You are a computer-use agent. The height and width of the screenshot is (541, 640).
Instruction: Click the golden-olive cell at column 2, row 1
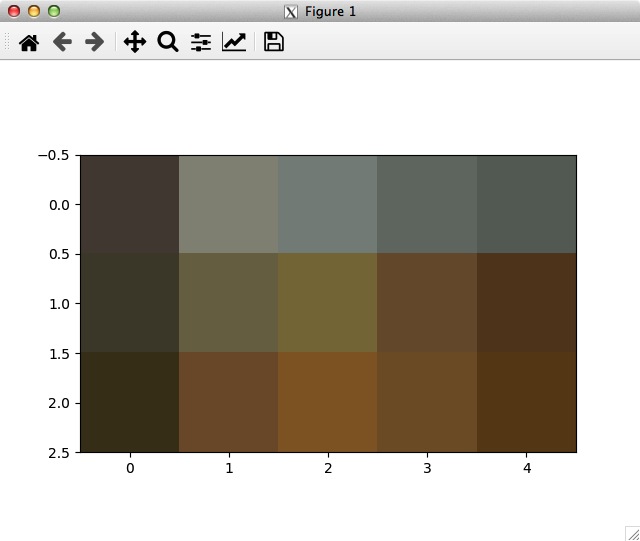[328, 303]
